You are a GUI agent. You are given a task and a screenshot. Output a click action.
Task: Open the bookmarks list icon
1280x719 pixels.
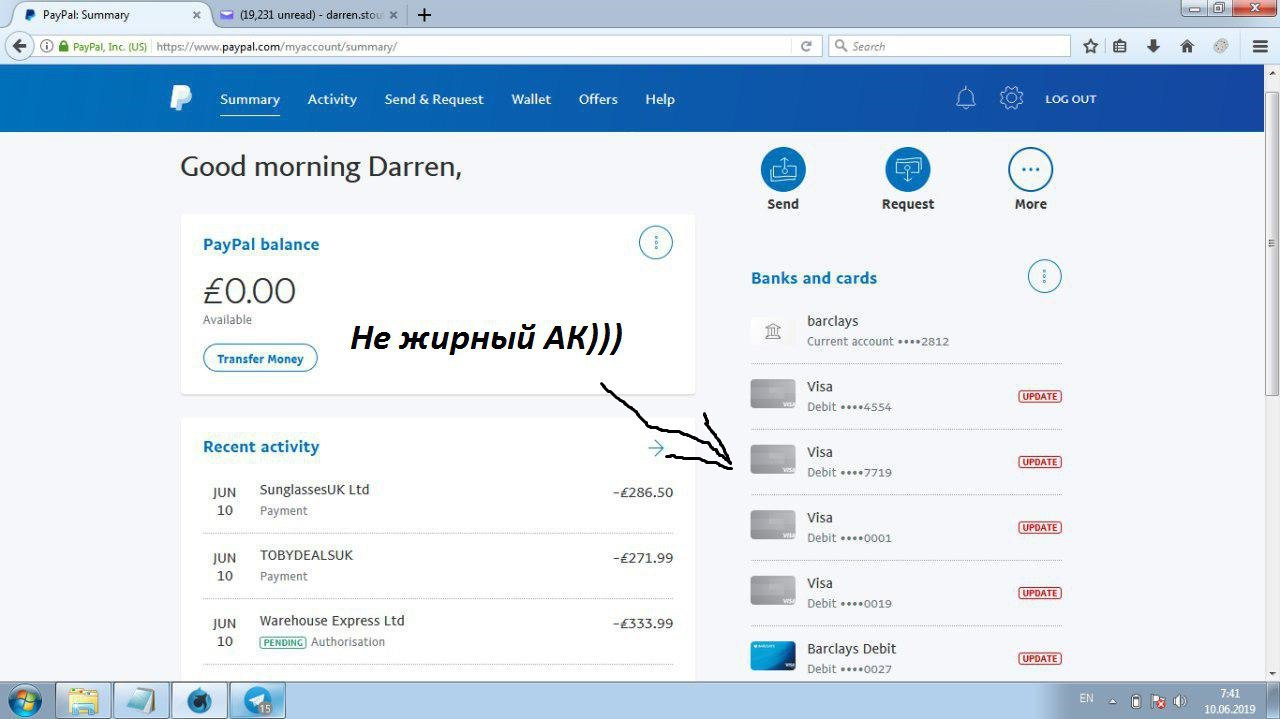[x=1120, y=46]
